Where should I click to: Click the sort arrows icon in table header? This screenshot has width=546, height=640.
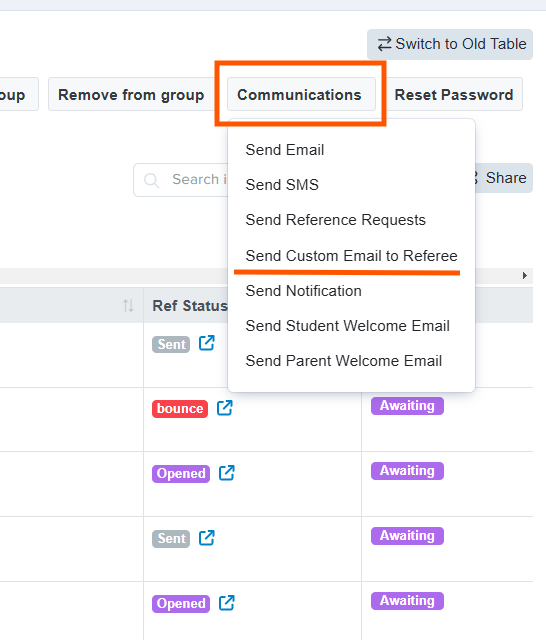128,305
